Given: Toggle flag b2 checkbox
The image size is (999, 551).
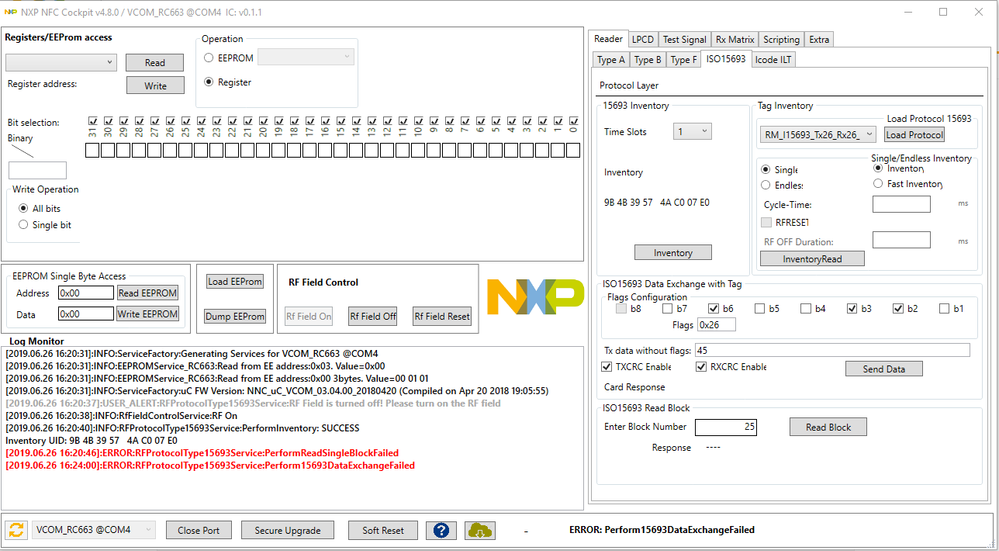Looking at the screenshot, I should click(x=898, y=309).
